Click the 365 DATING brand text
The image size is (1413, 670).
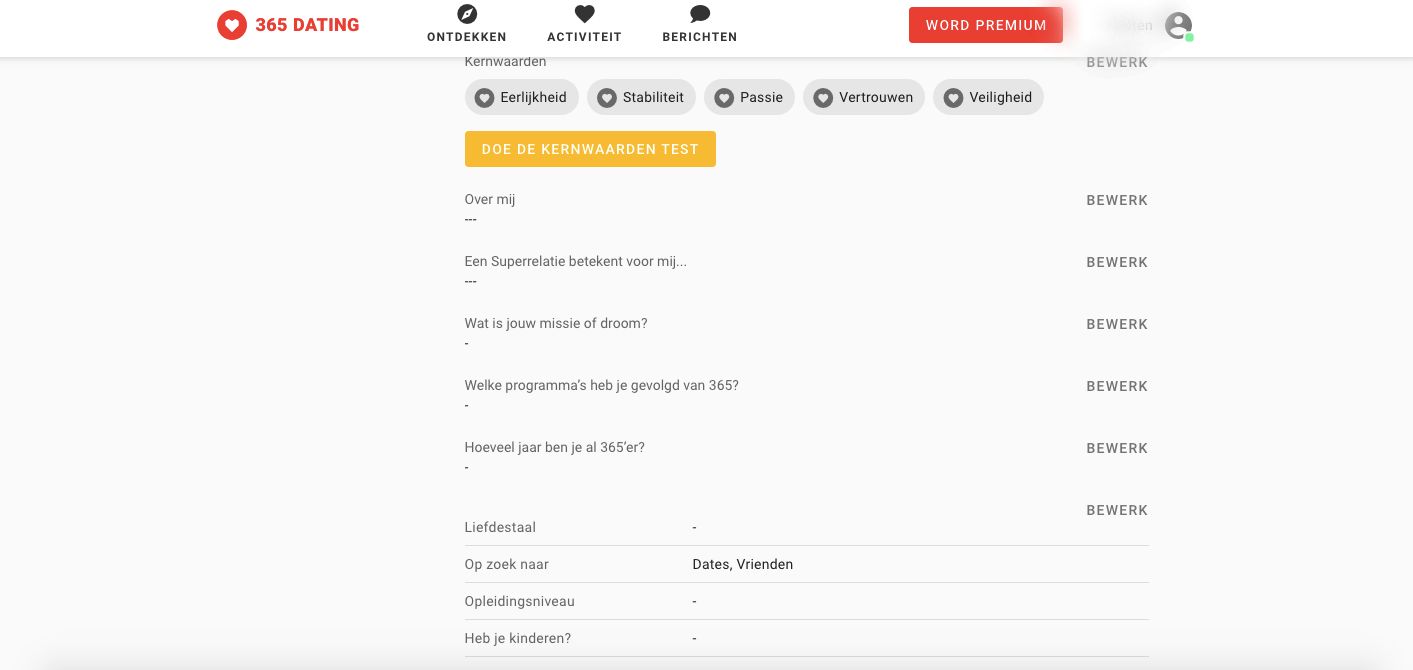pos(307,25)
